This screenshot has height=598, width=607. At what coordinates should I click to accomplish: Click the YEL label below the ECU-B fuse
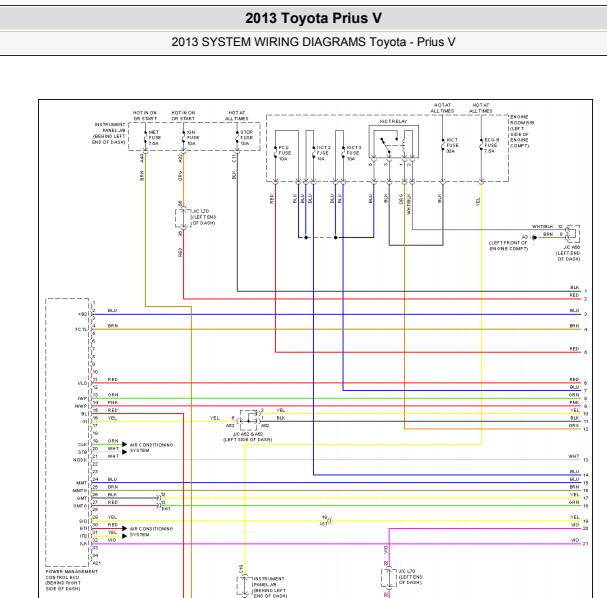478,202
